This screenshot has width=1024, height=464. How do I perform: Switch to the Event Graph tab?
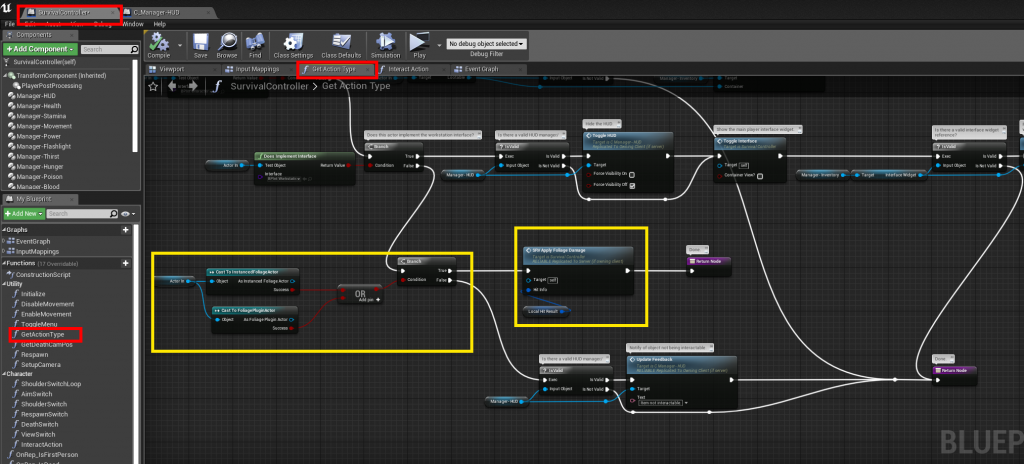coord(482,69)
